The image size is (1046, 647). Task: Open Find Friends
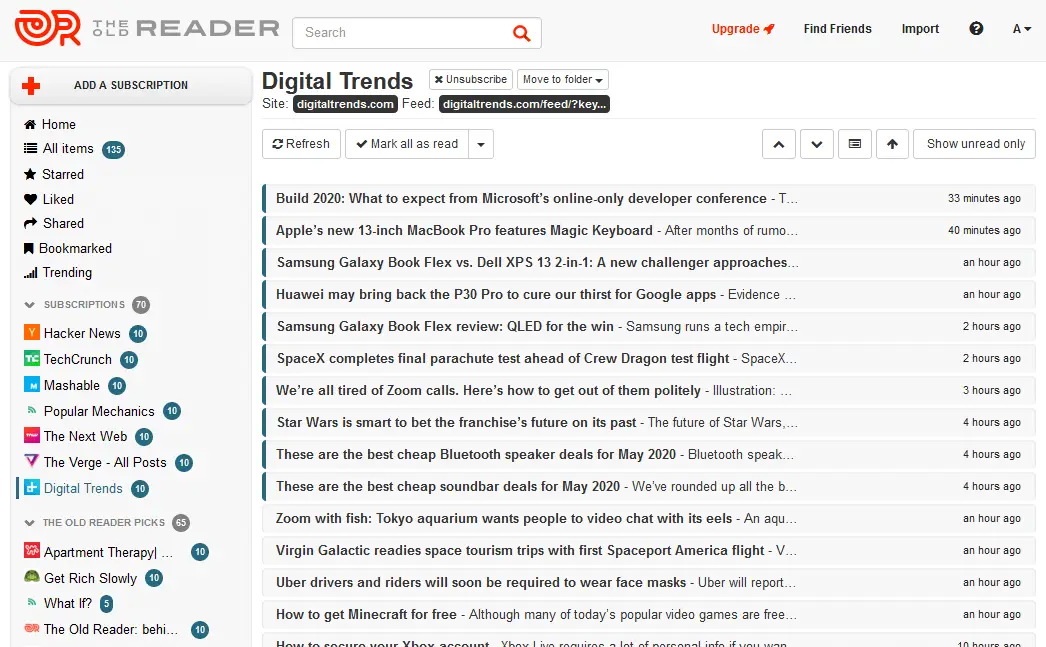point(837,29)
